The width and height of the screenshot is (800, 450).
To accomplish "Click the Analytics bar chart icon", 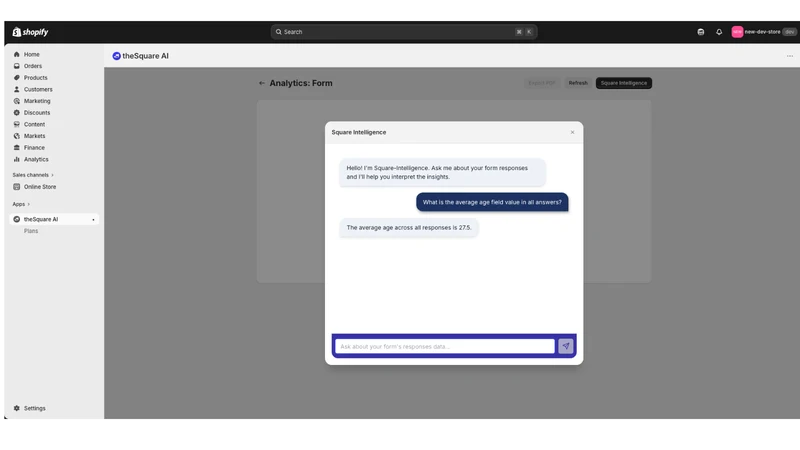I will pos(16,160).
